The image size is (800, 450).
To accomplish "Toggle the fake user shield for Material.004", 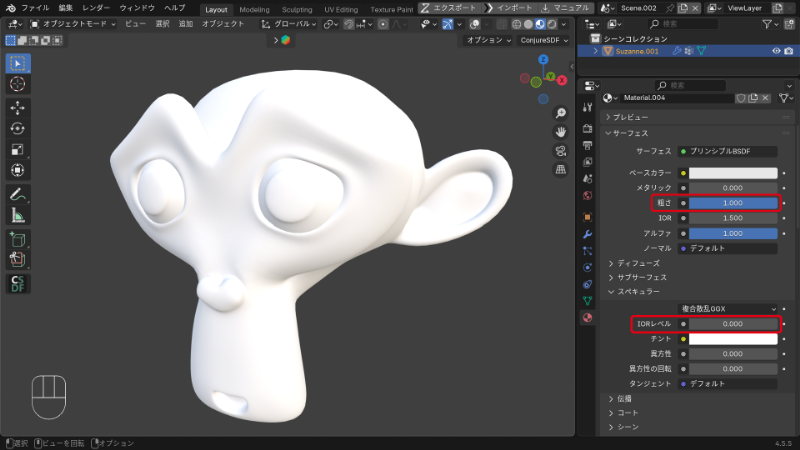I will tap(742, 98).
